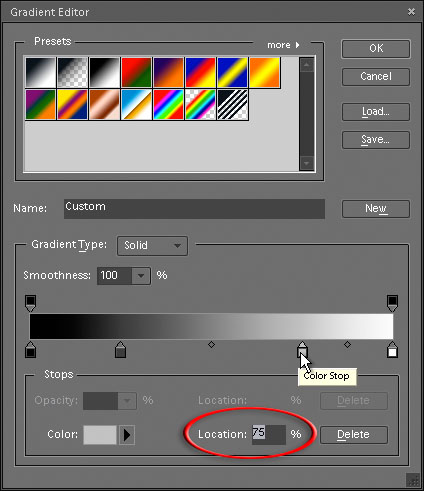Choose the Chrome gradient preset

[x=137, y=104]
